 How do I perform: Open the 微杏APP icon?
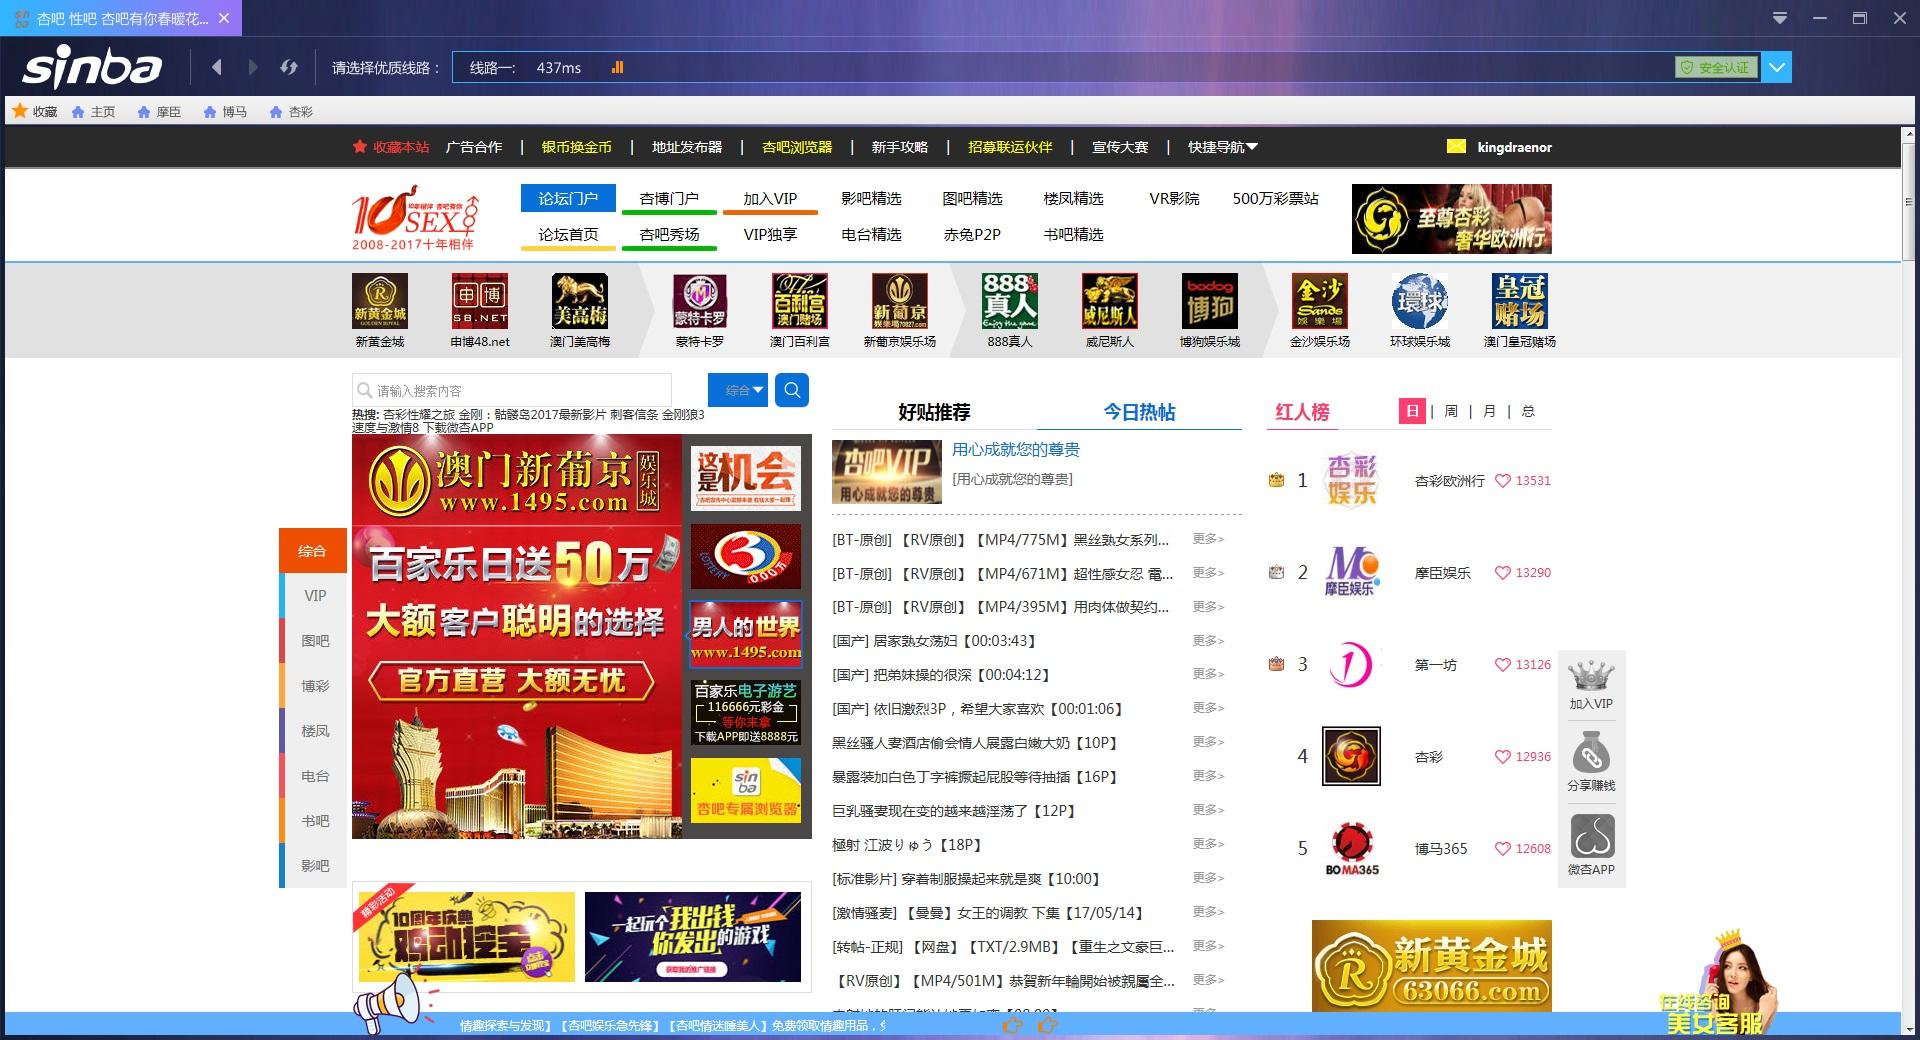coord(1591,837)
